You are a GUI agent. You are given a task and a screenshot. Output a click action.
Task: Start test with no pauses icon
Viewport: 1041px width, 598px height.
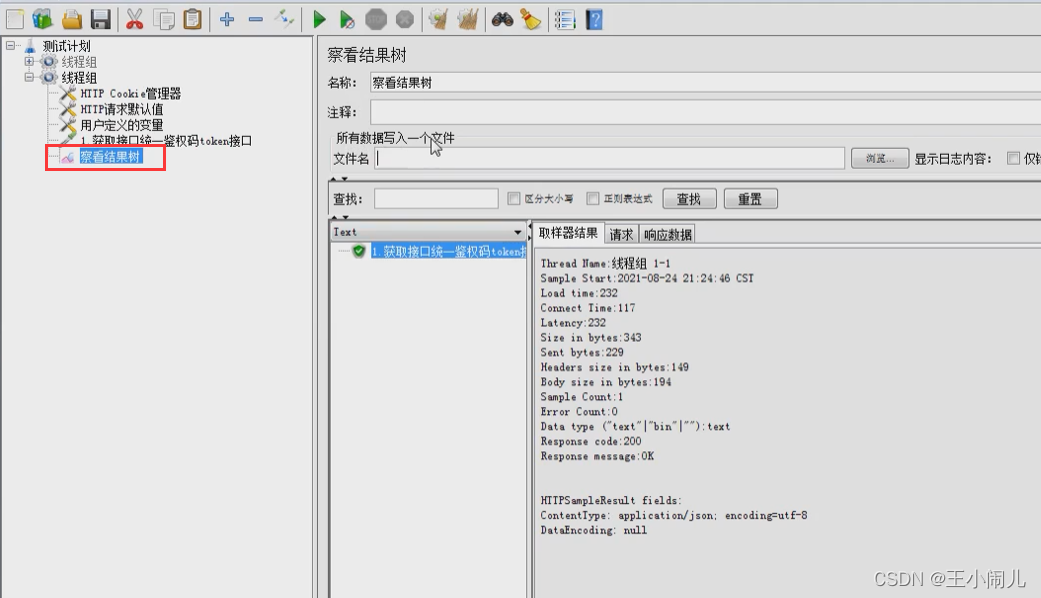[347, 19]
